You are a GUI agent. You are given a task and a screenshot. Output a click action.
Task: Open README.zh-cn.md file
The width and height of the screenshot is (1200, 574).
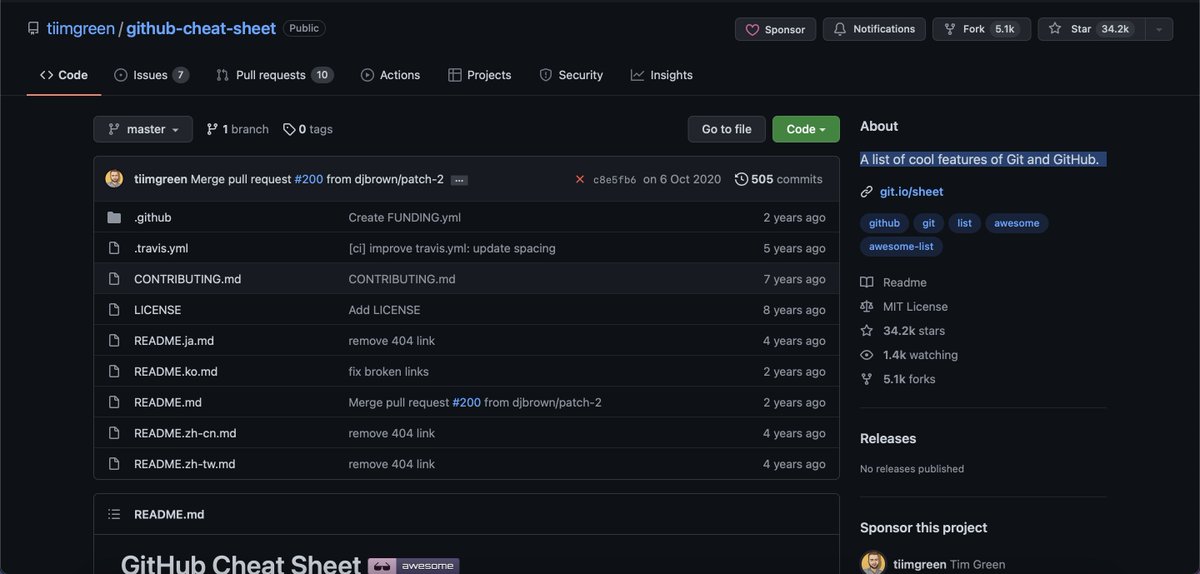(x=185, y=433)
